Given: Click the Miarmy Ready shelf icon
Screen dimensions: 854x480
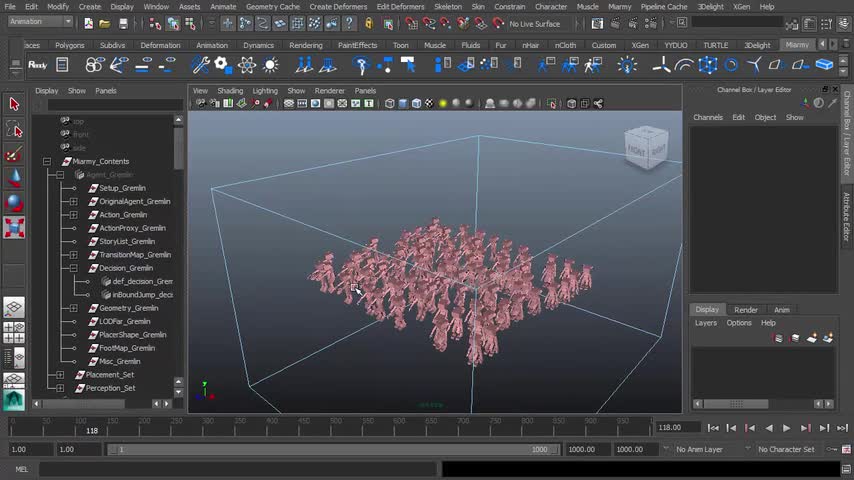Looking at the screenshot, I should coord(37,65).
